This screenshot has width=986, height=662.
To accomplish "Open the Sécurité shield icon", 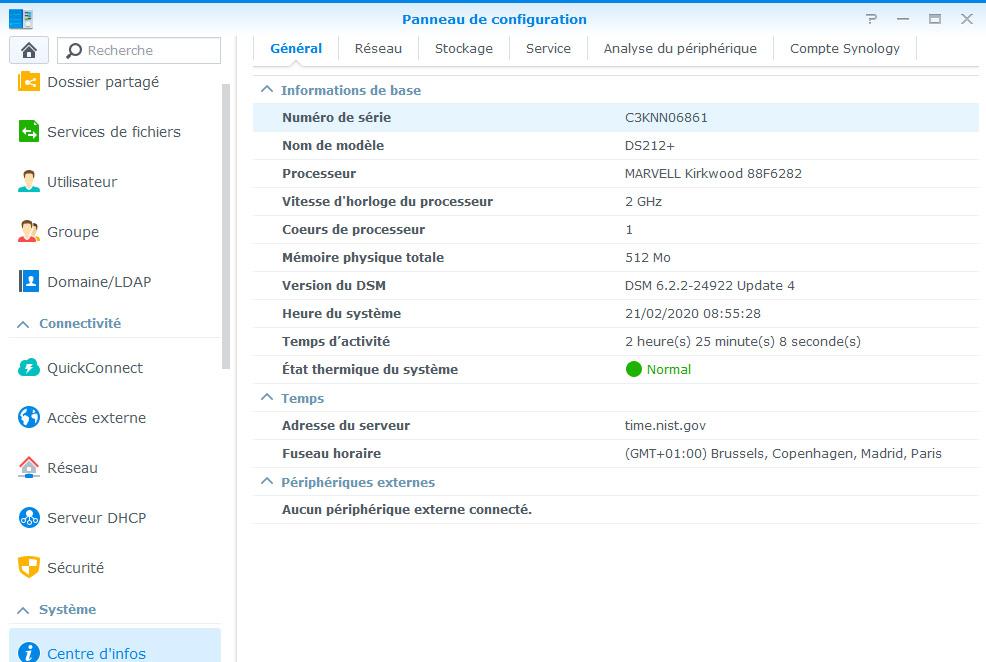I will pos(29,568).
